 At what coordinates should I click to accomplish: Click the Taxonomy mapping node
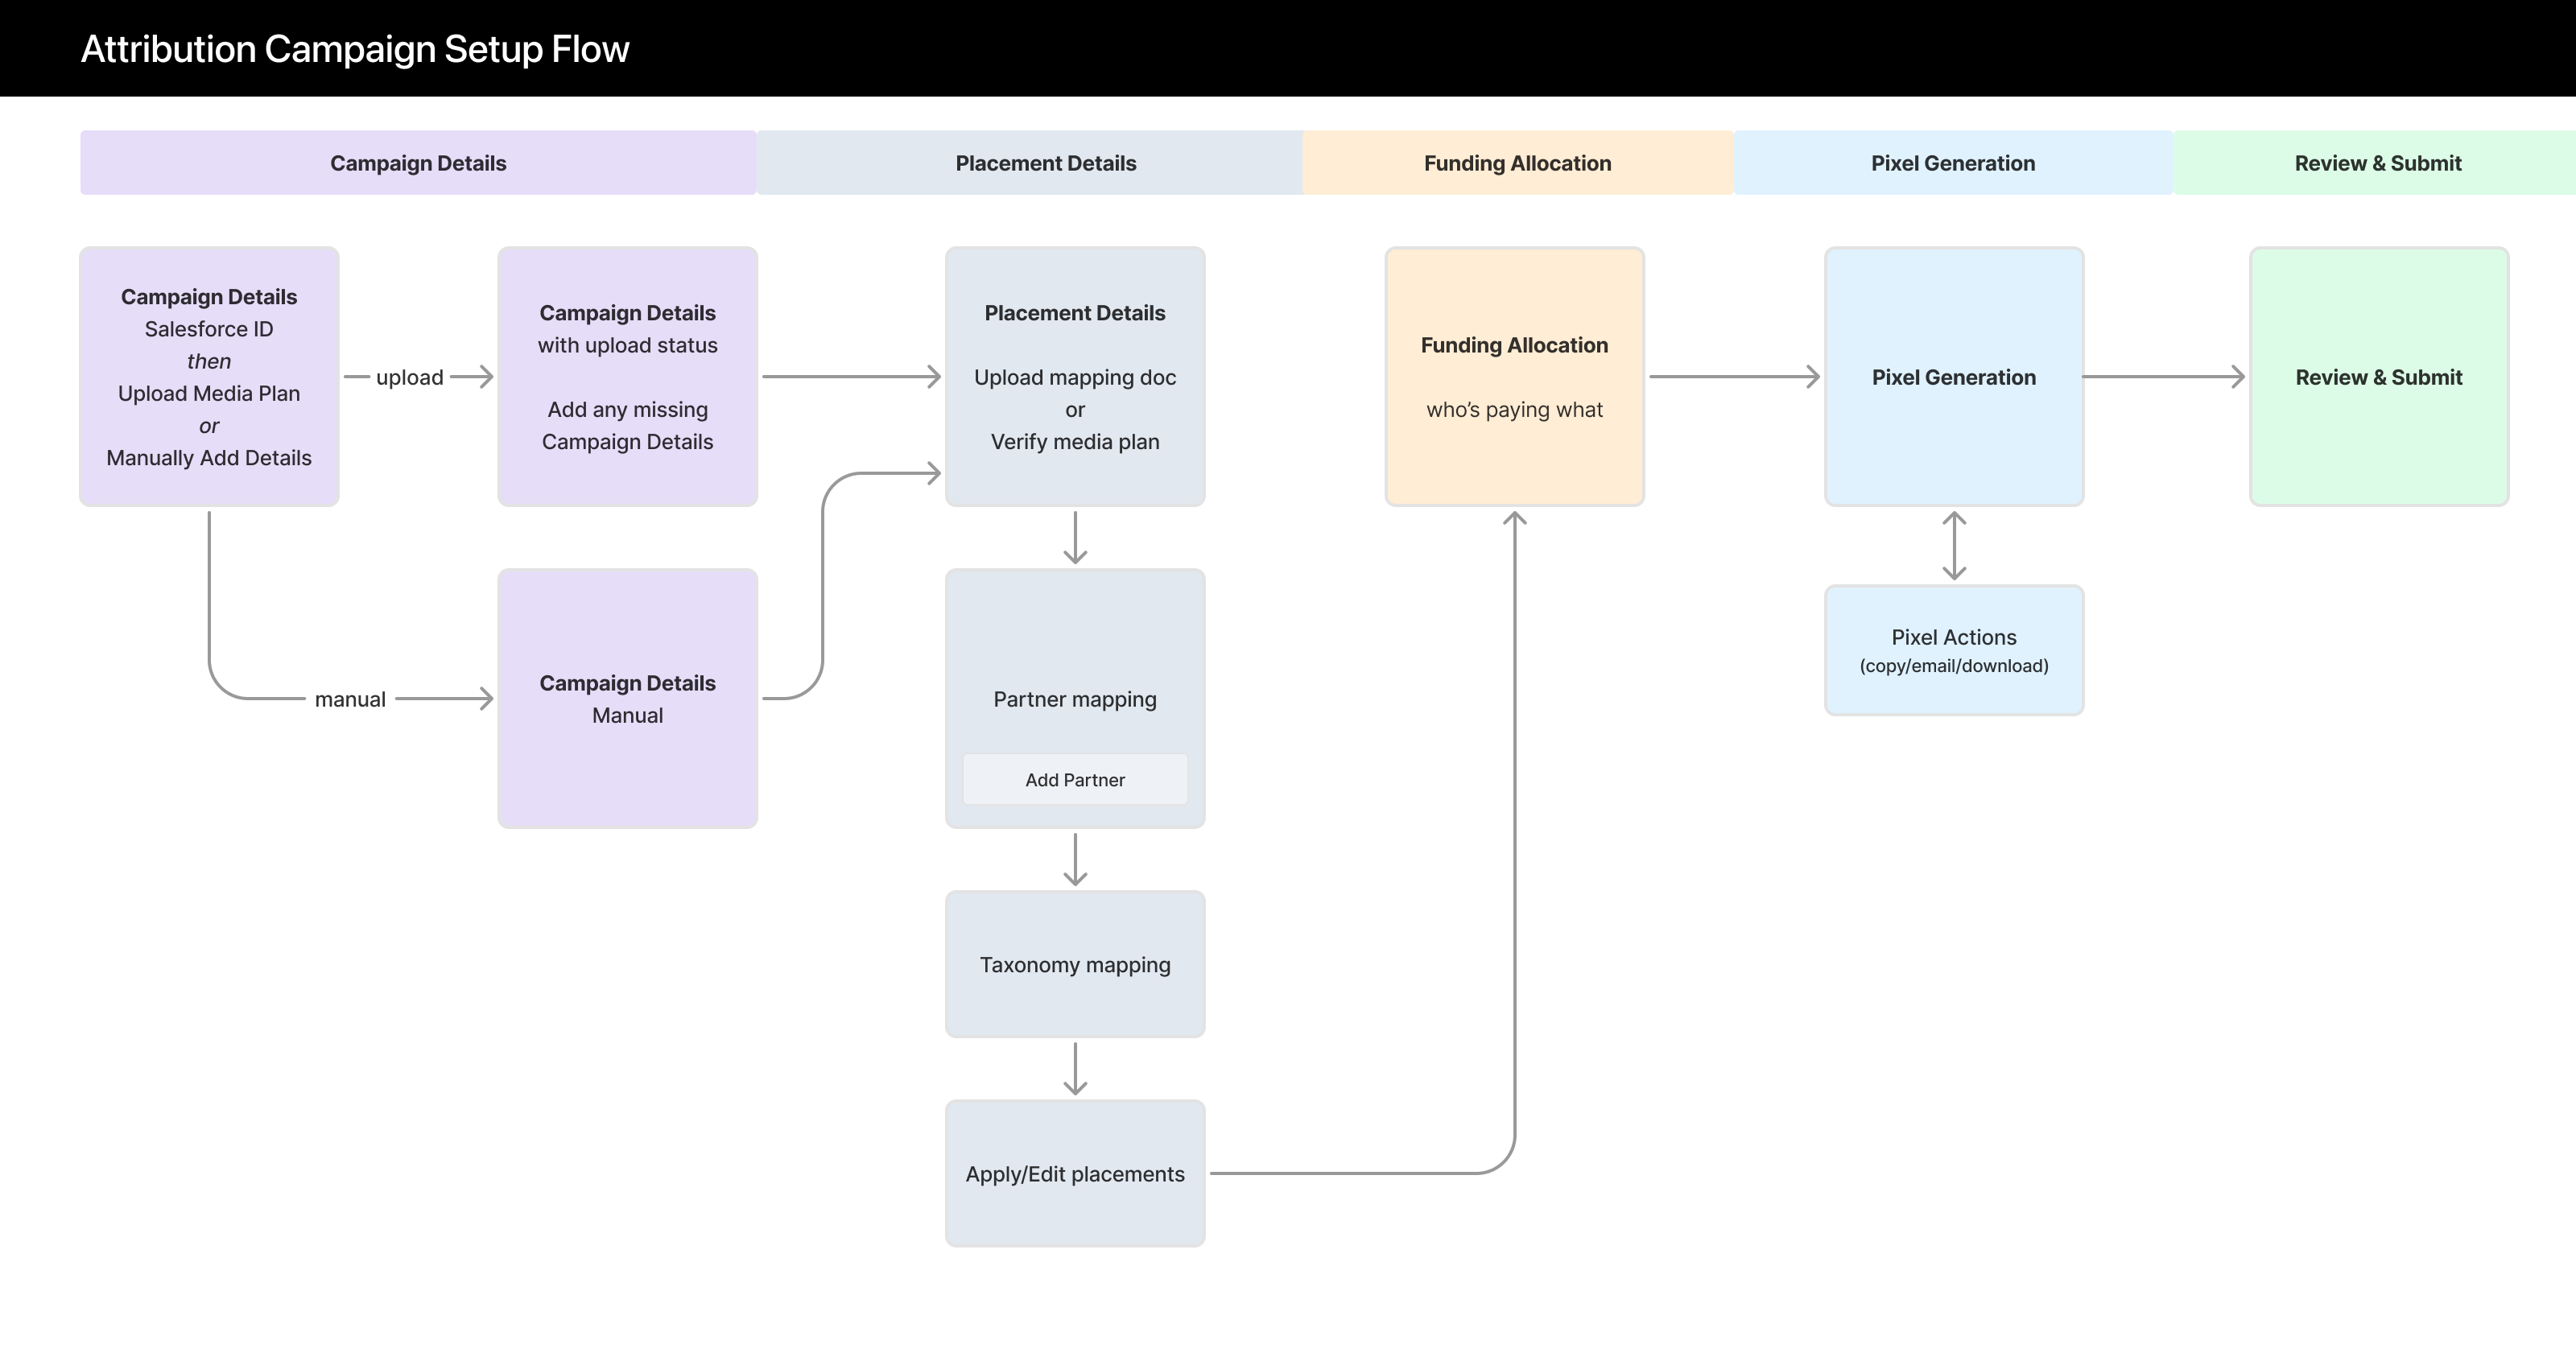tap(1075, 963)
